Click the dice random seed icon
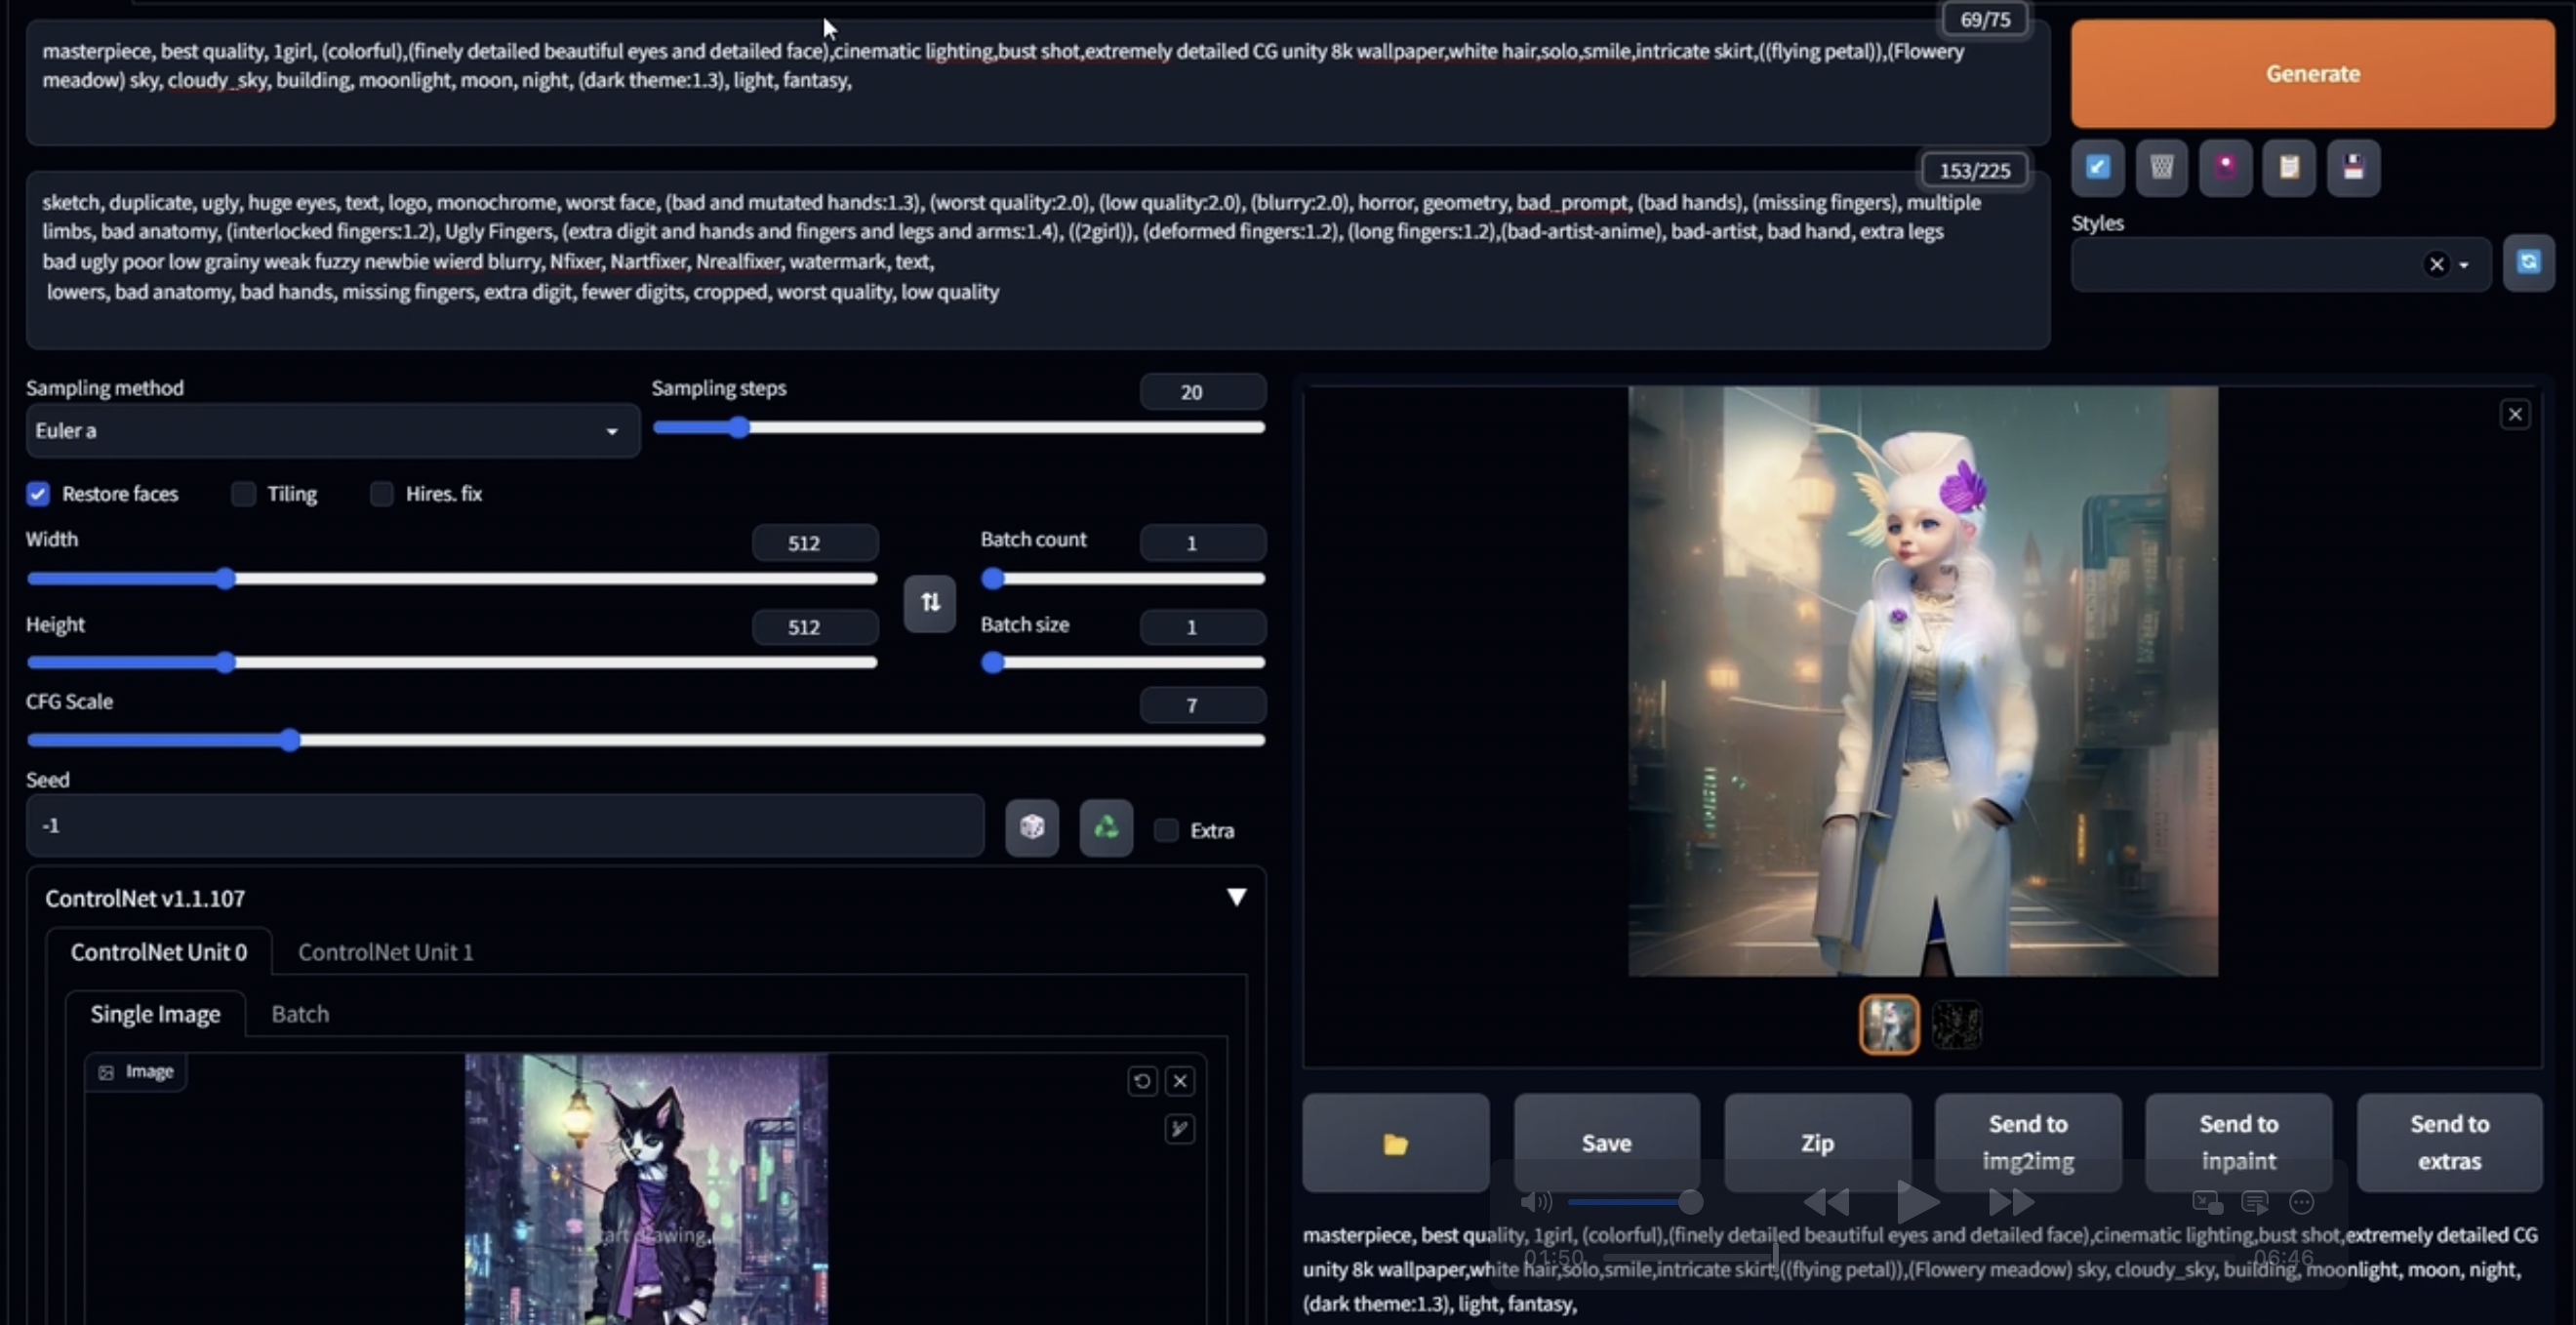Viewport: 2576px width, 1325px height. point(1031,827)
